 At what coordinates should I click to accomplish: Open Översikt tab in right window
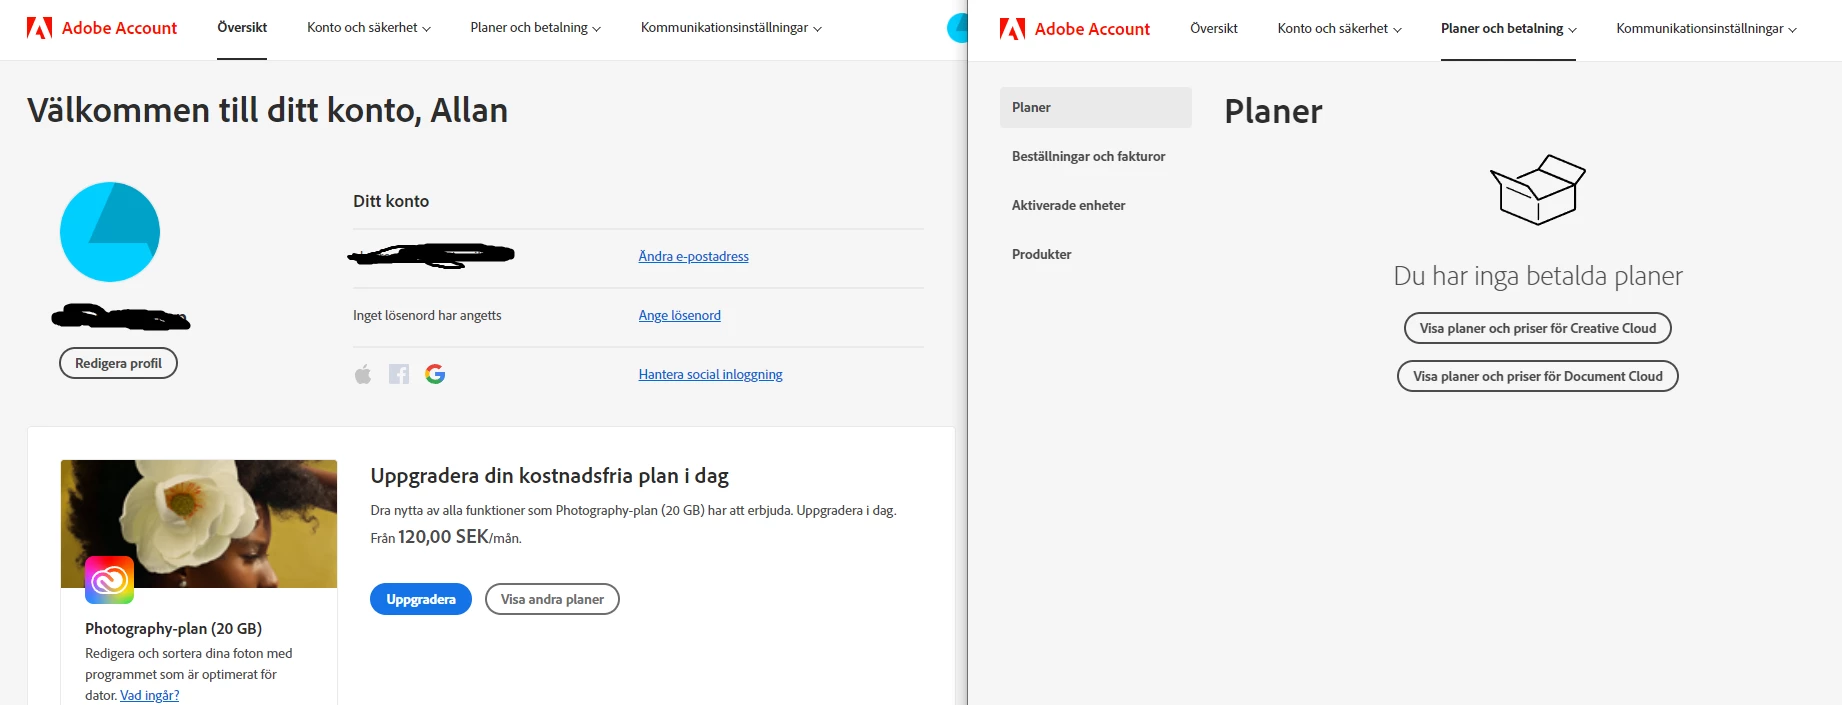[x=1214, y=29]
